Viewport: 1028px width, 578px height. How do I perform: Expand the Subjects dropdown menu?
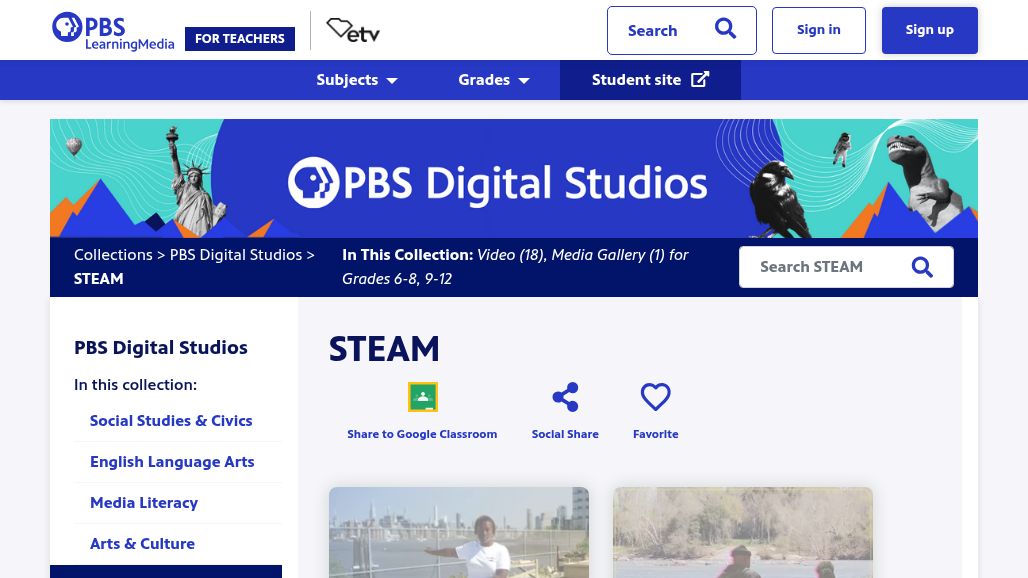(x=357, y=80)
